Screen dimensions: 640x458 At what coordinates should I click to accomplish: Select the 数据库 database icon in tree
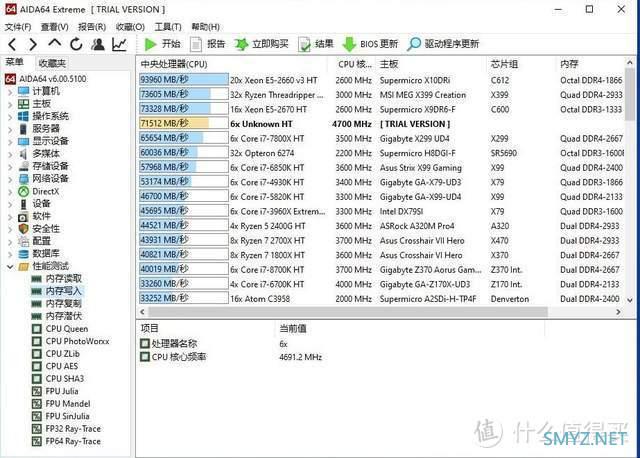[x=24, y=254]
